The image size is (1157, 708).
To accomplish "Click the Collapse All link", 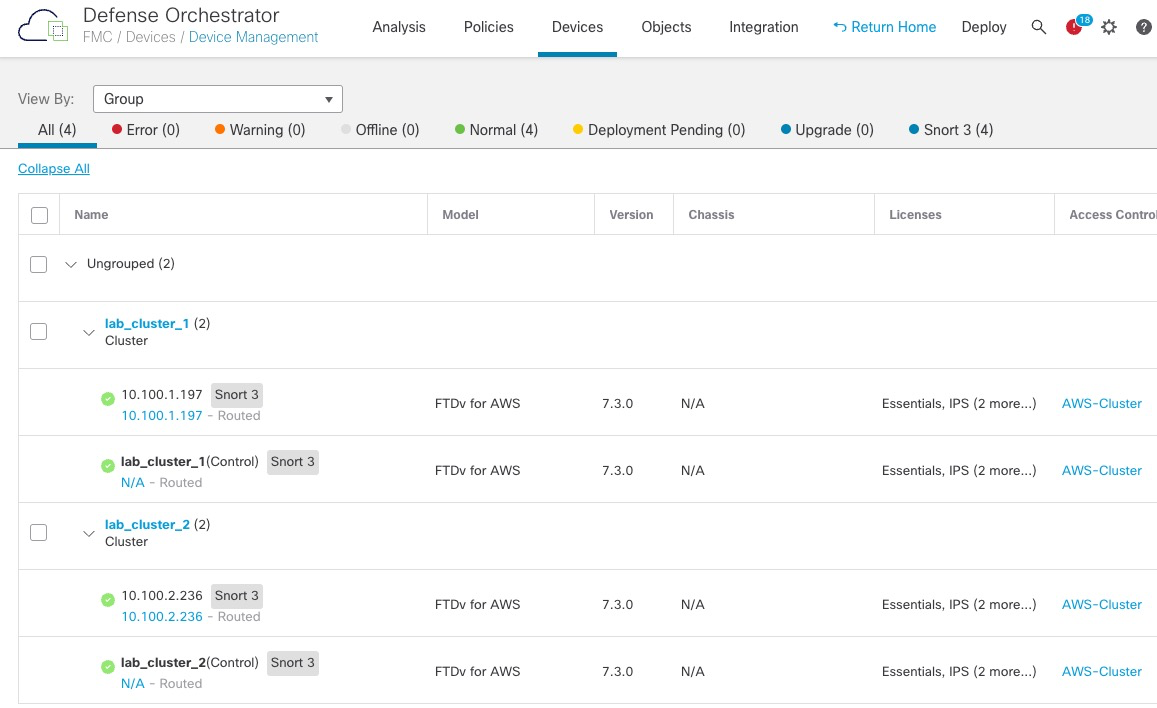I will click(x=53, y=168).
